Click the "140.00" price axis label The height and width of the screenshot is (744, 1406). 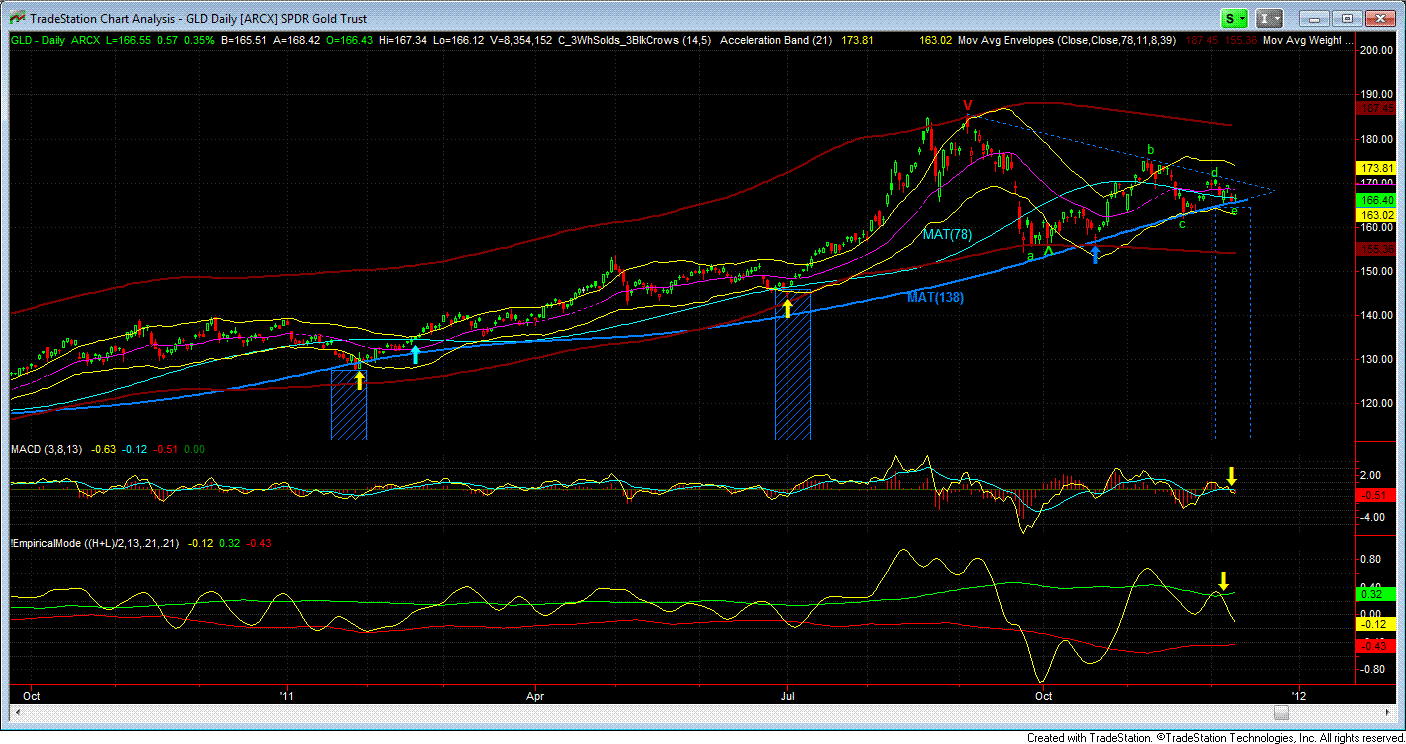point(1375,315)
